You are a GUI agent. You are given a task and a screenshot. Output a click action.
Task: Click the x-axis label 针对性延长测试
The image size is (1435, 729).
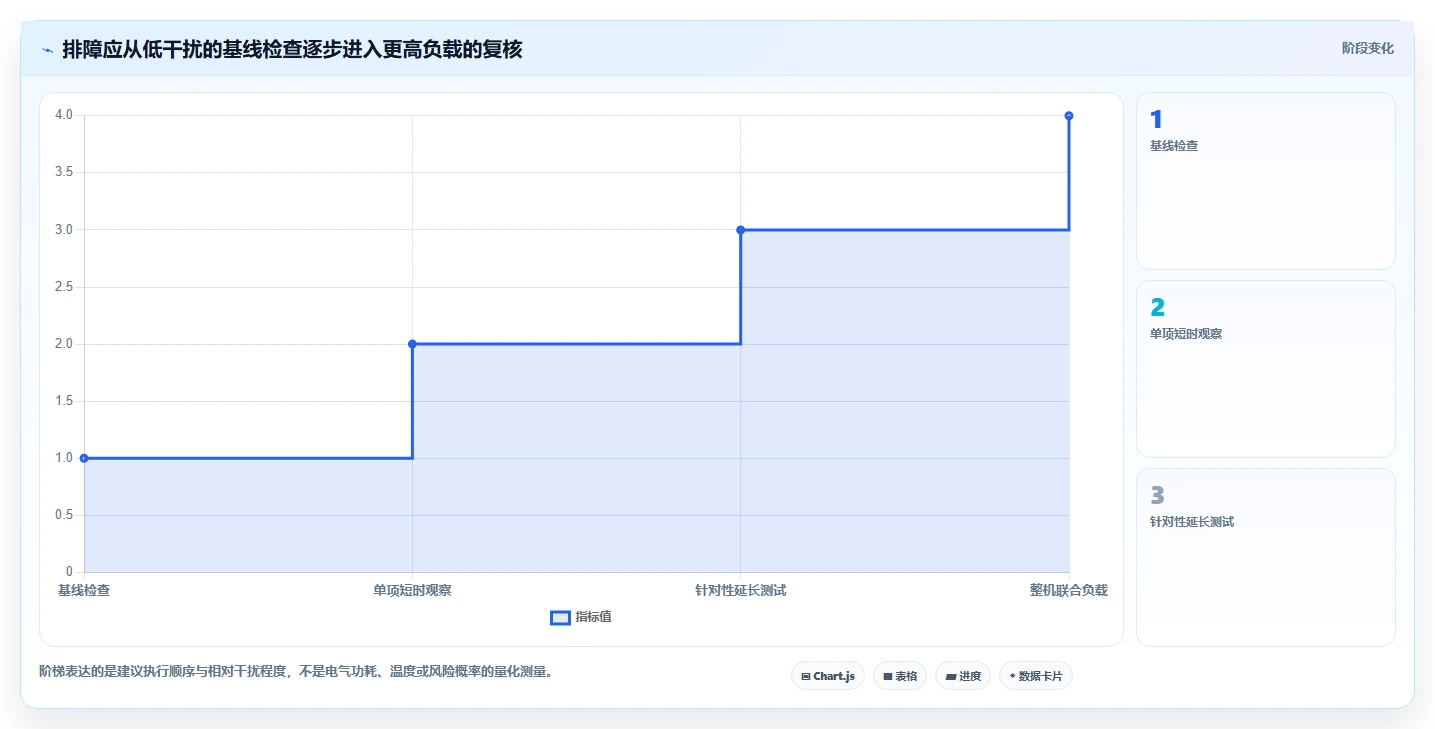click(741, 590)
